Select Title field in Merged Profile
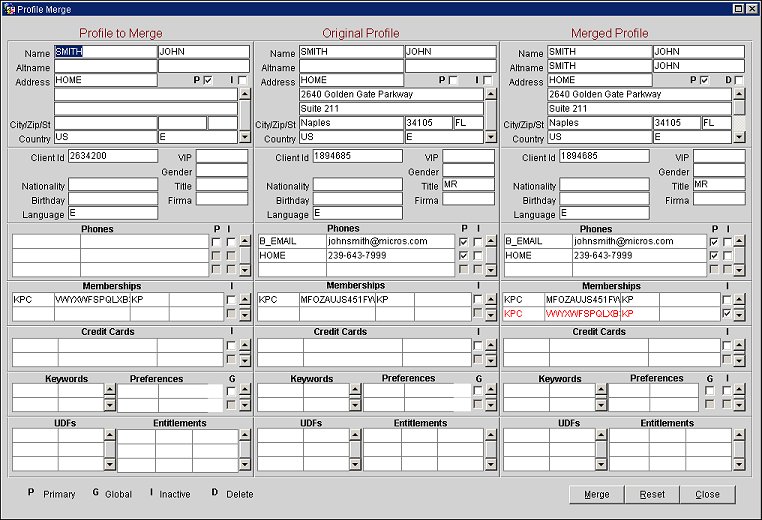This screenshot has width=762, height=520. [x=718, y=185]
